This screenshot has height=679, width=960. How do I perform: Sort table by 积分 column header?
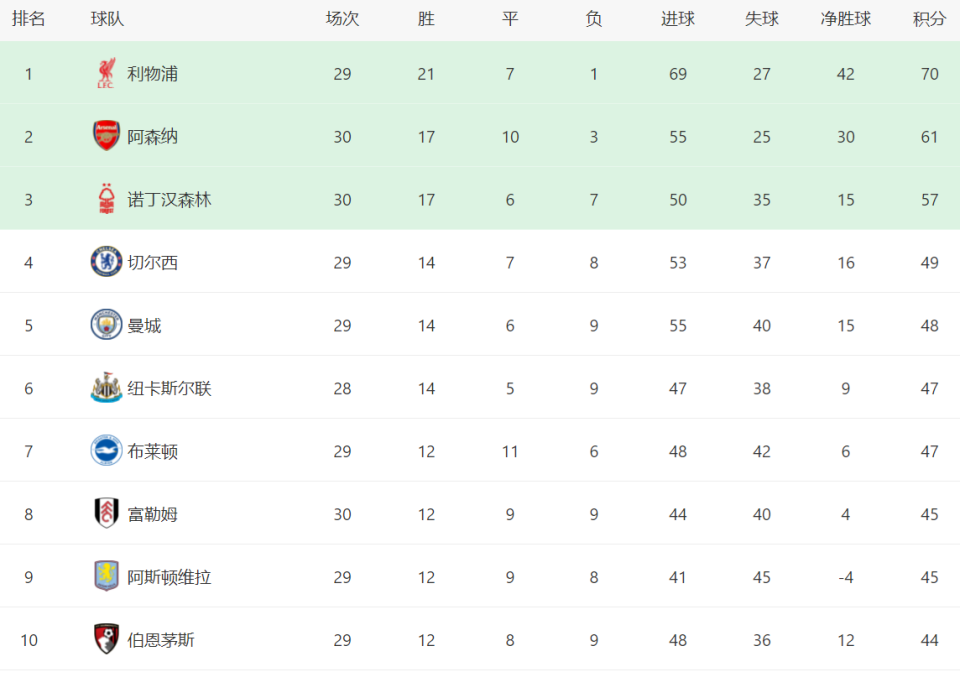pyautogui.click(x=929, y=19)
